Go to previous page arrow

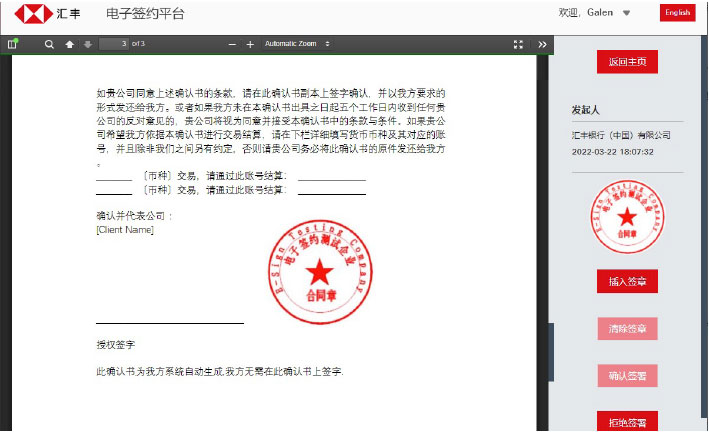click(69, 44)
